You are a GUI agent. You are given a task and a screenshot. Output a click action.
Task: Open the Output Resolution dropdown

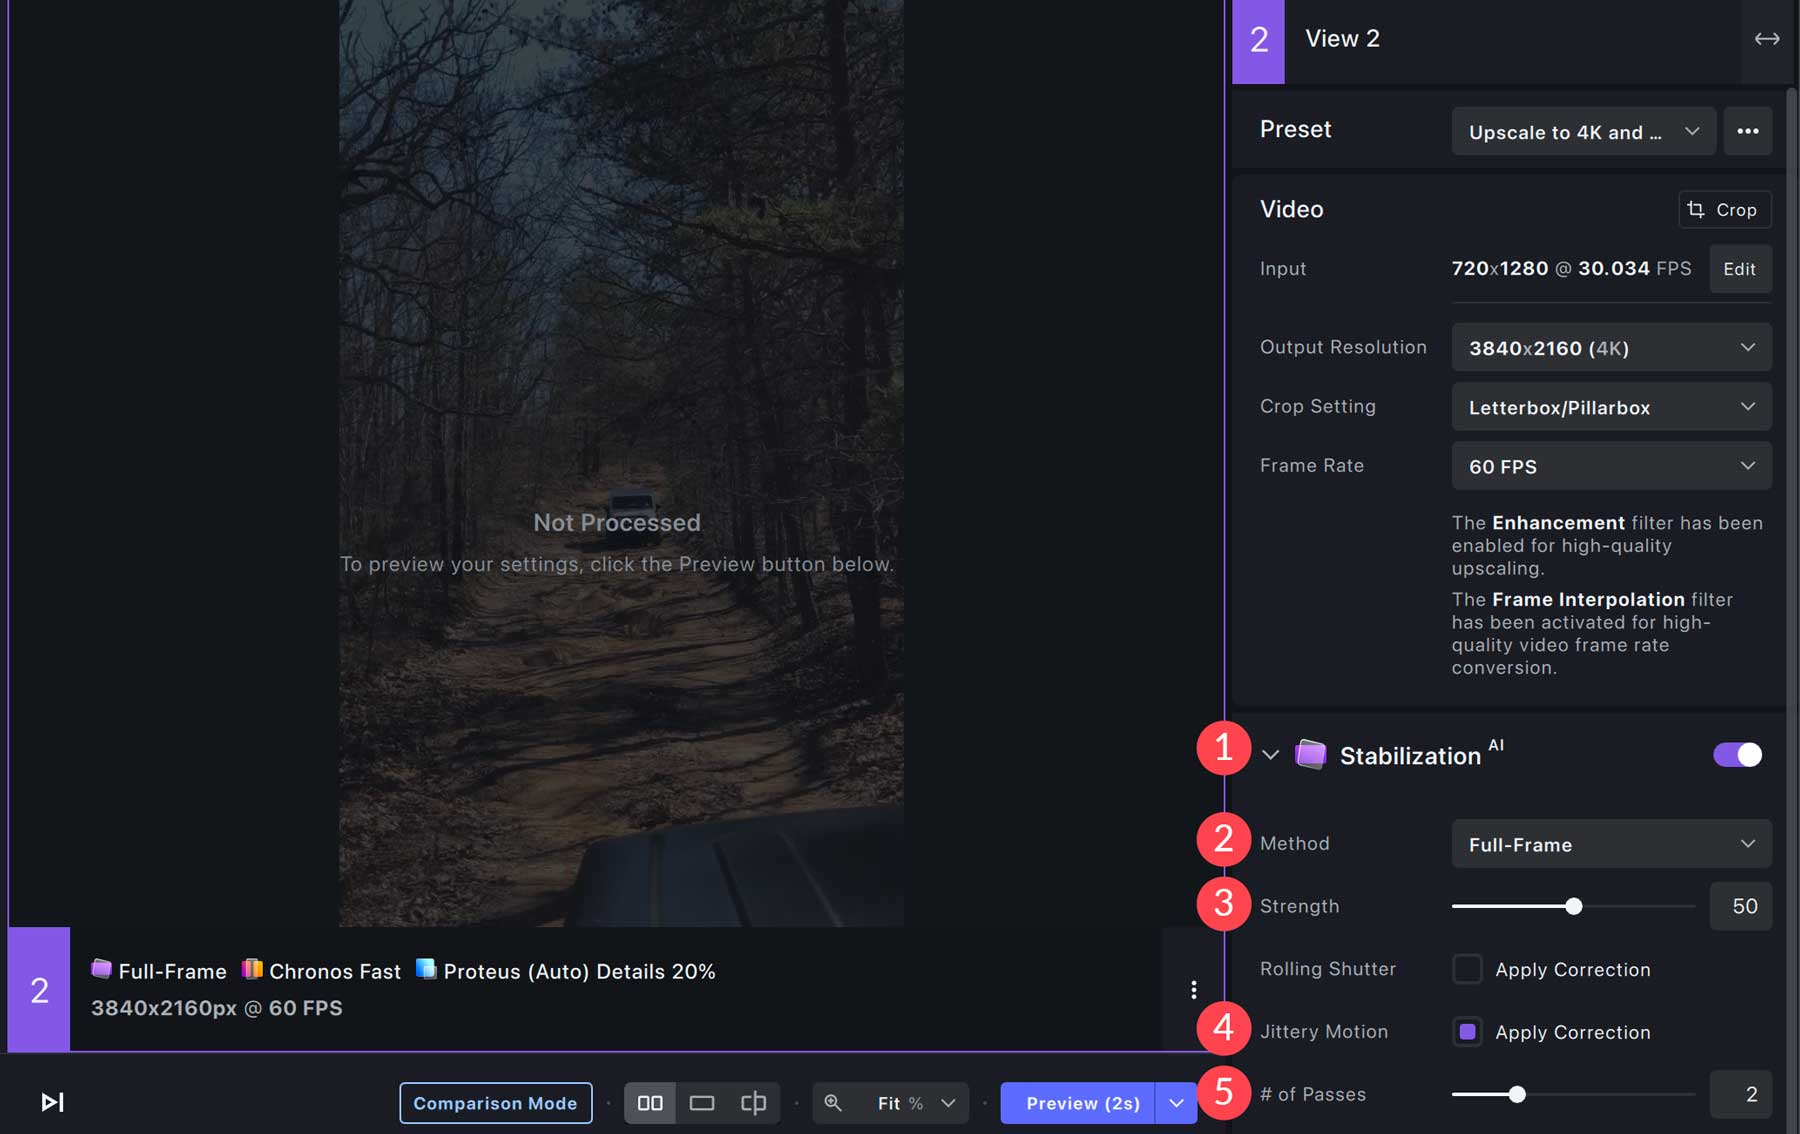[1611, 347]
